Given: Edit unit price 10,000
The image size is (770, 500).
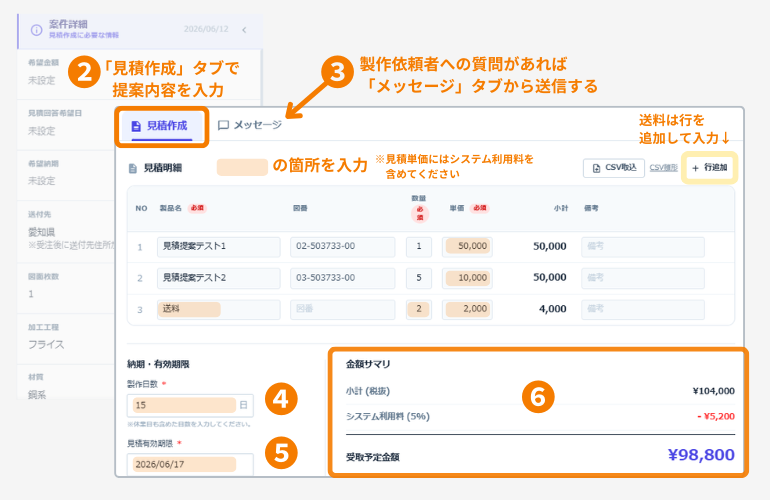Looking at the screenshot, I should tap(467, 278).
